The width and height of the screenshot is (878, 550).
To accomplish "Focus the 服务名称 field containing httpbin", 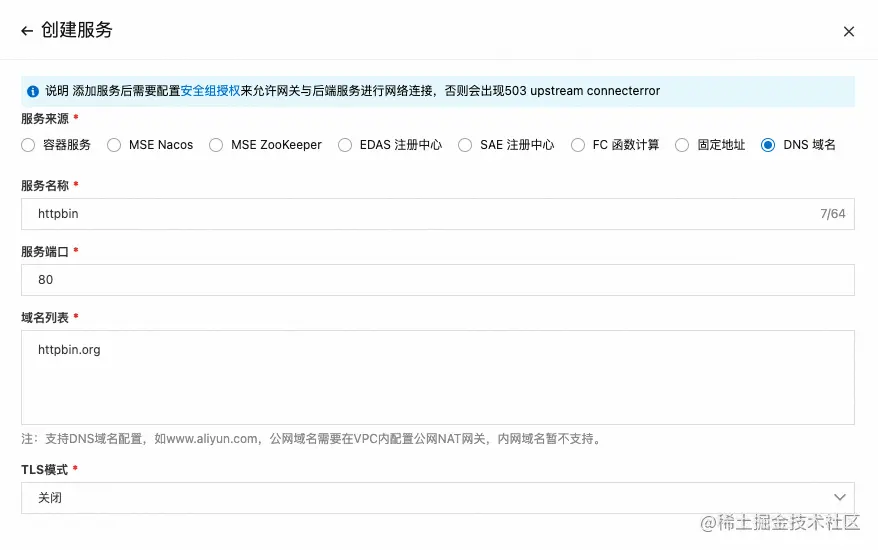I will 438,214.
